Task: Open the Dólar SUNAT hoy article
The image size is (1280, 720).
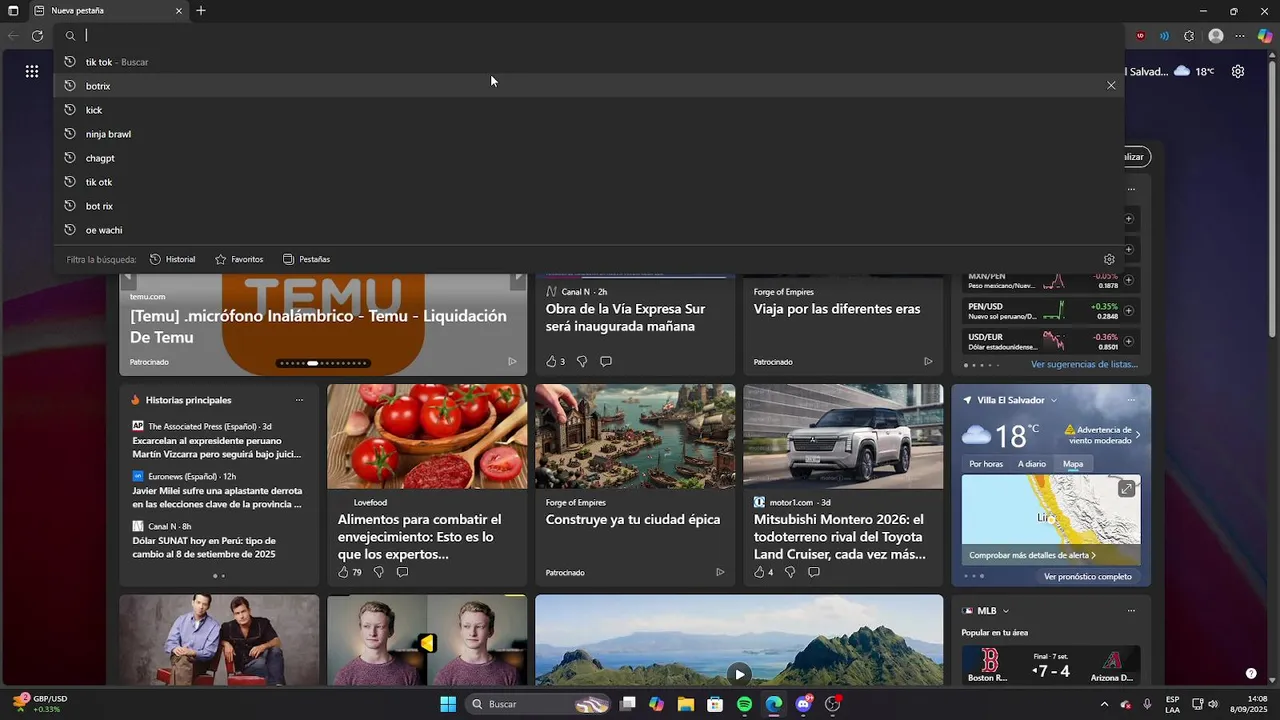Action: tap(204, 547)
